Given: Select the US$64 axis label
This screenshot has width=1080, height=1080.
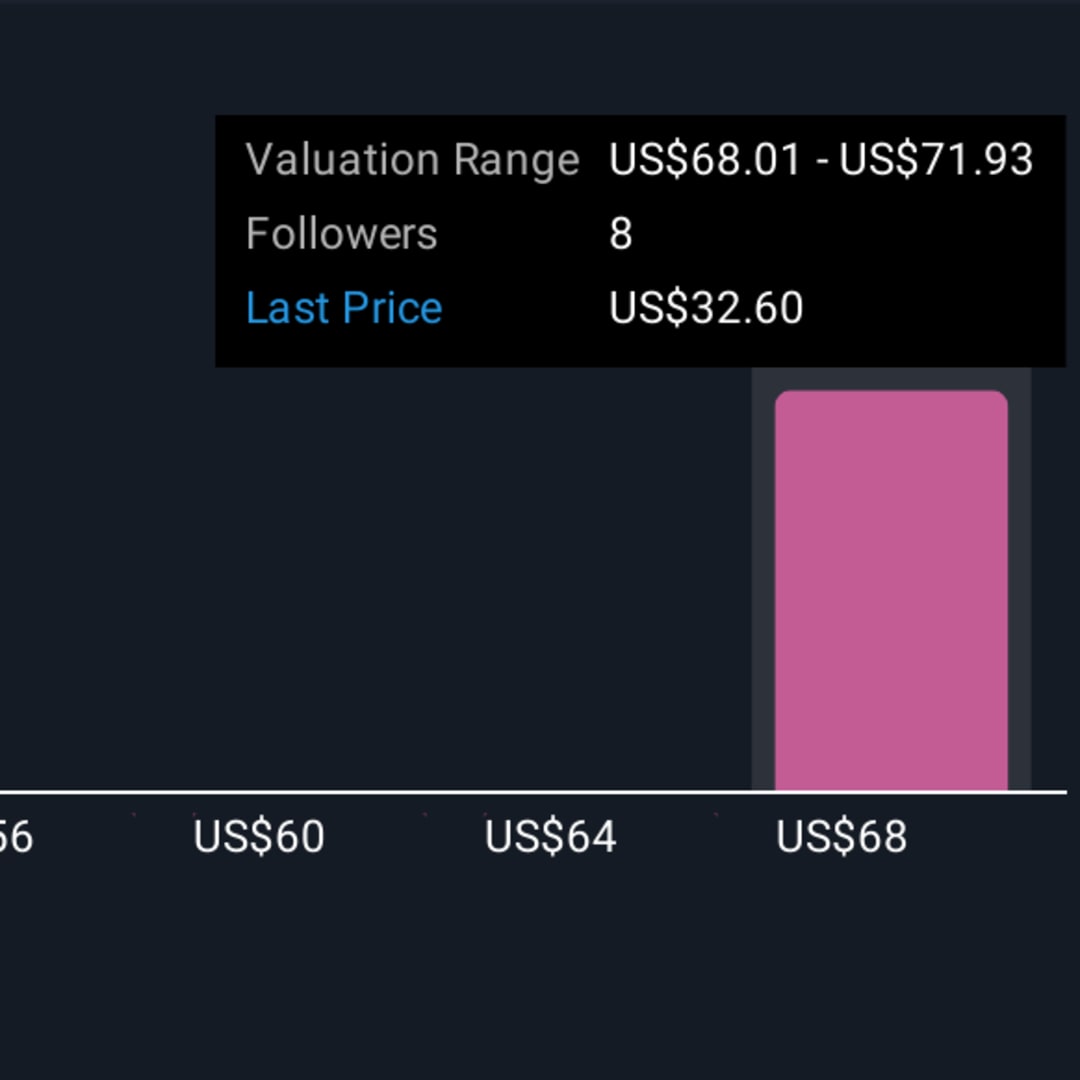Looking at the screenshot, I should coord(550,837).
